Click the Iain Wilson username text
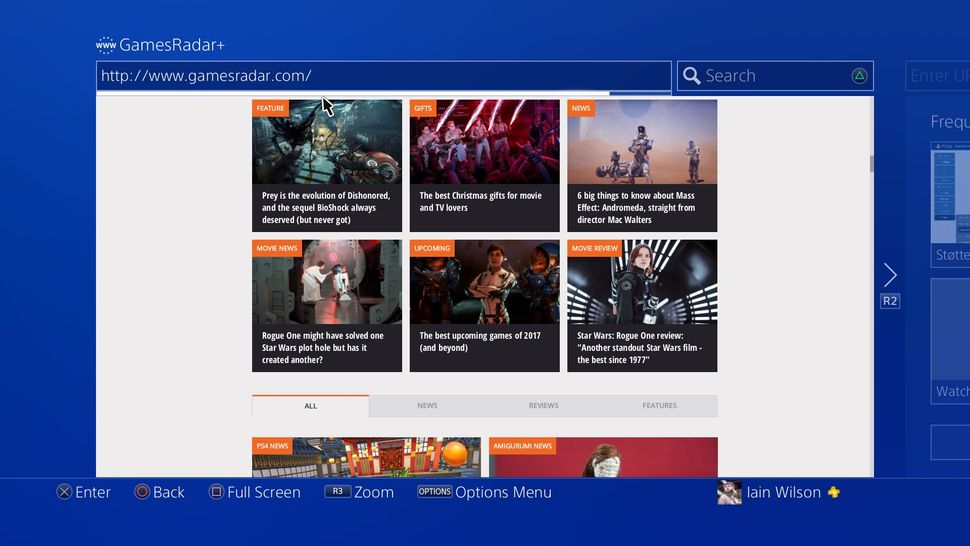This screenshot has width=970, height=546. pyautogui.click(x=783, y=492)
